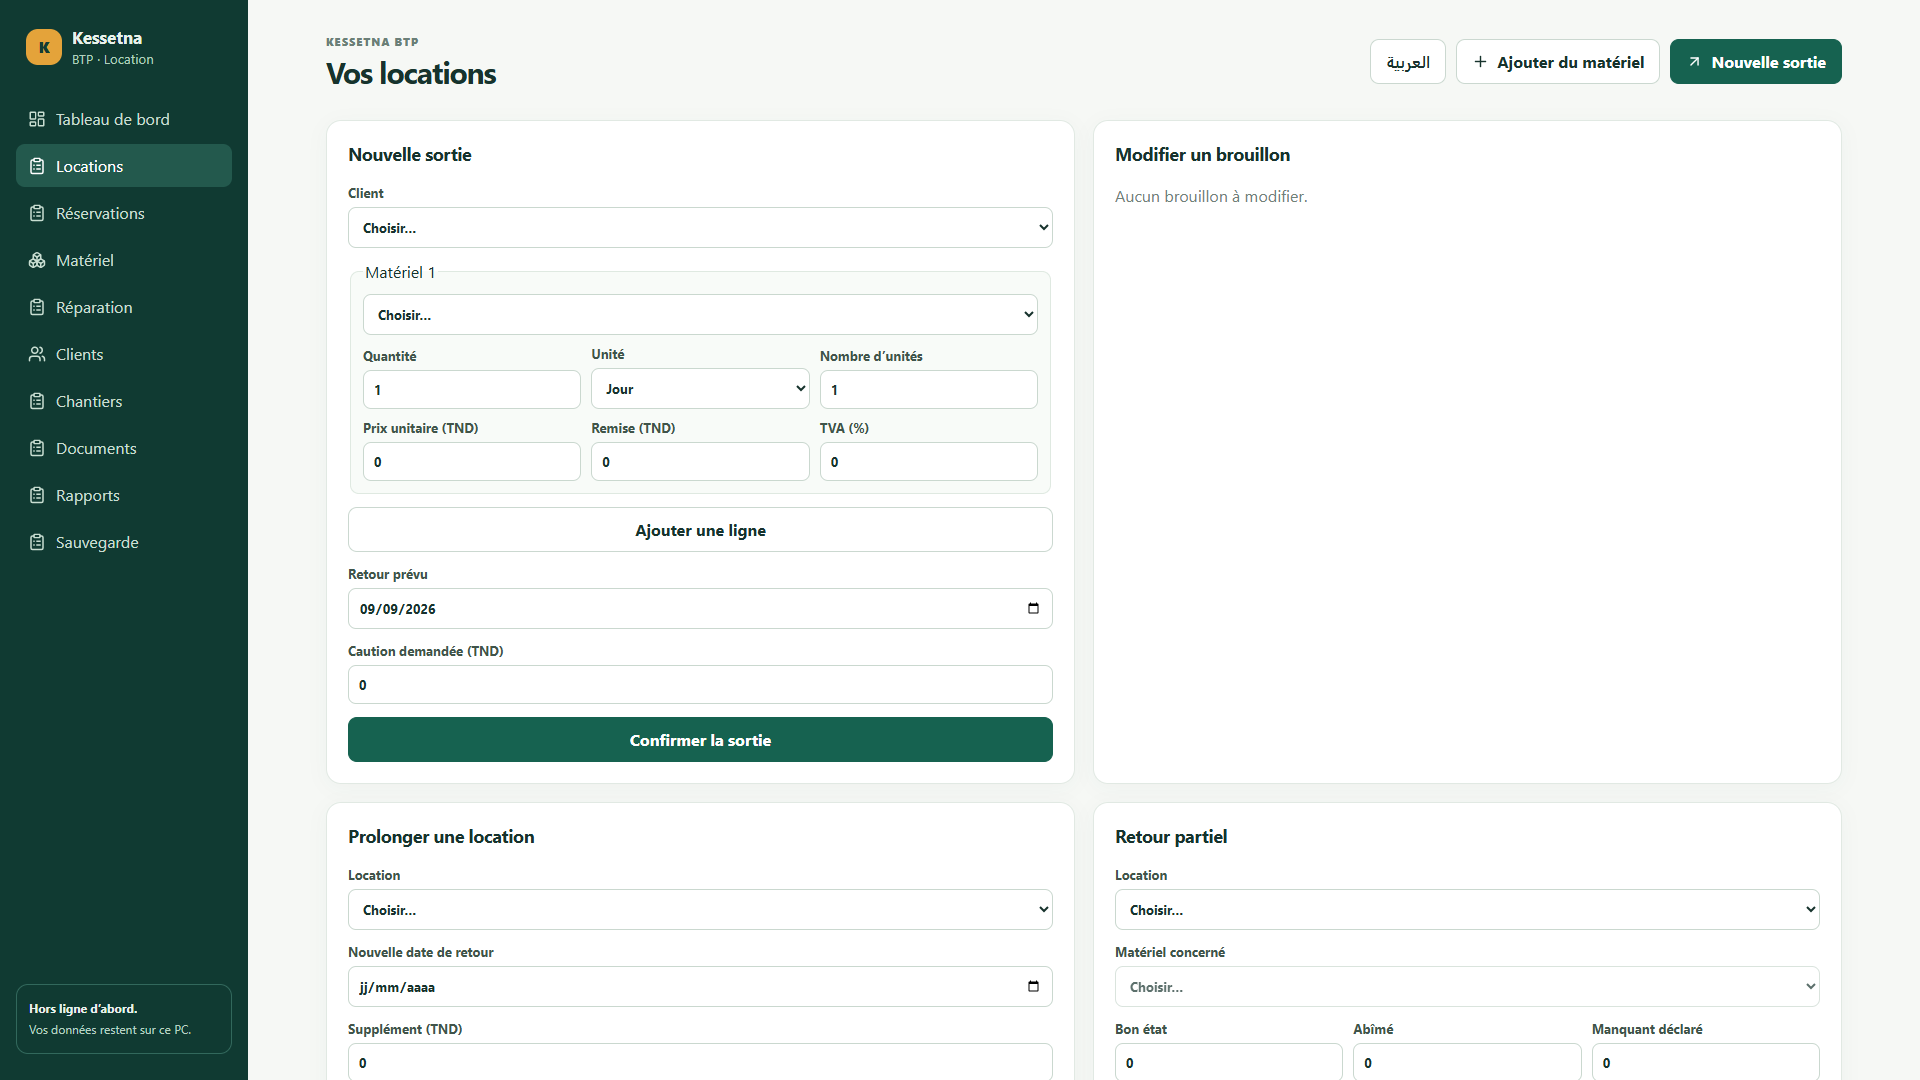Open the Unité dropdown showing Jour
The image size is (1920, 1080).
[x=700, y=389]
